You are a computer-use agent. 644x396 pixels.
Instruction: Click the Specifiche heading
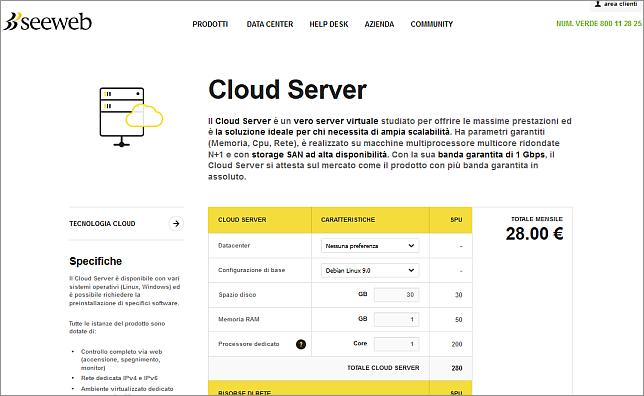tap(96, 261)
